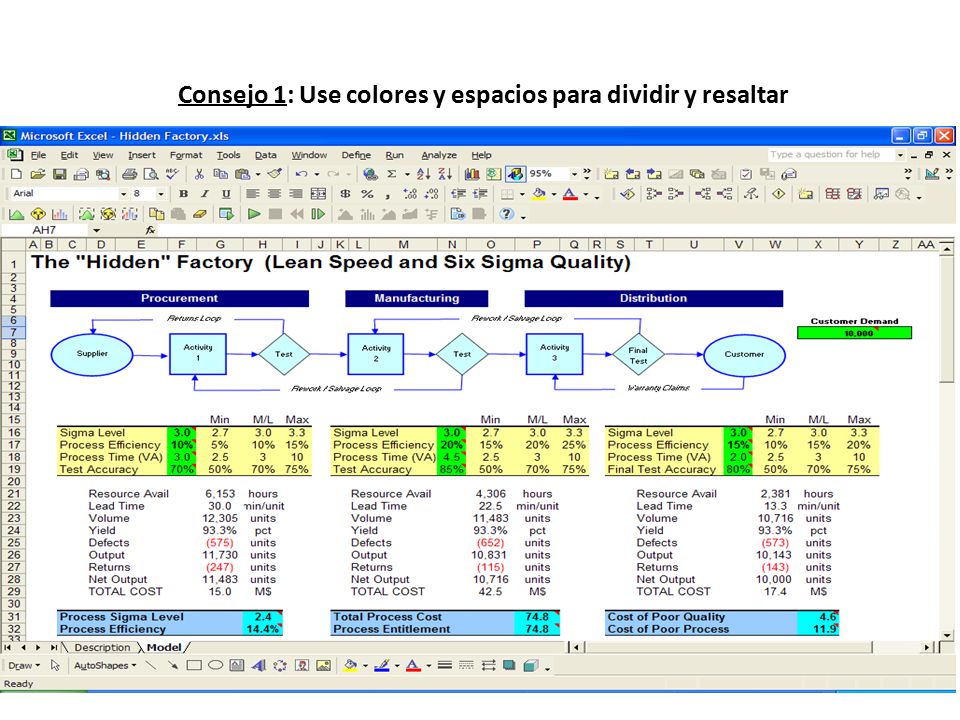960x720 pixels.
Task: Select the Model sheet tab
Action: pyautogui.click(x=163, y=647)
